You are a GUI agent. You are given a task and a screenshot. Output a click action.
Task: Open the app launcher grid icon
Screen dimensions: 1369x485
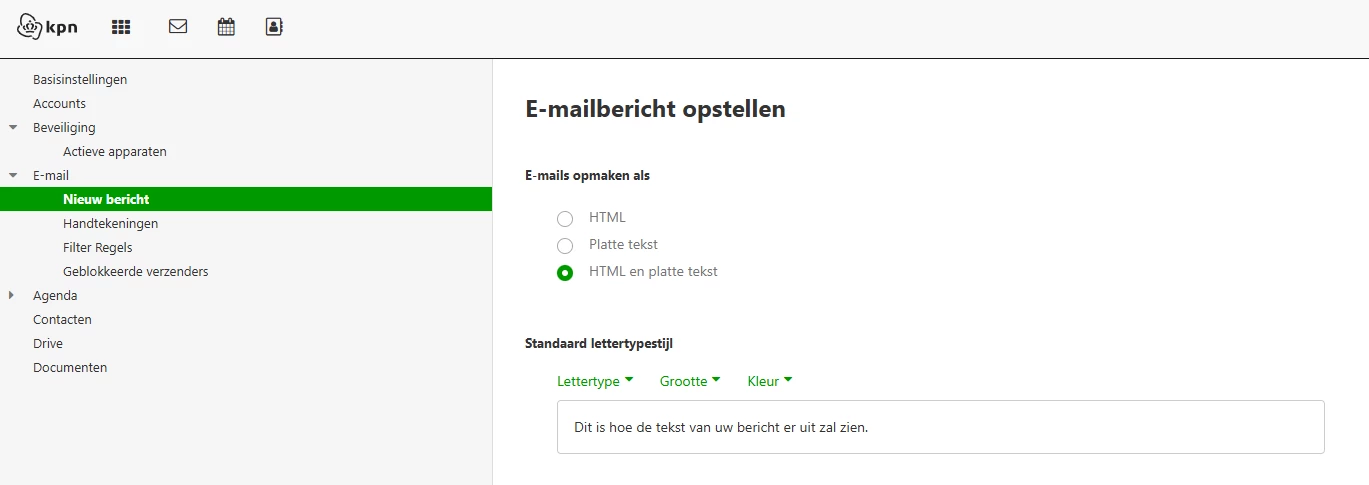coord(121,27)
